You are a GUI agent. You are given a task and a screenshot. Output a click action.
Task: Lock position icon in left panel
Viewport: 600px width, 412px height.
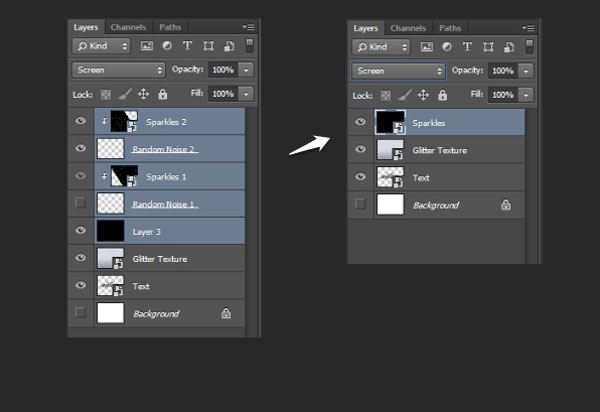(143, 94)
